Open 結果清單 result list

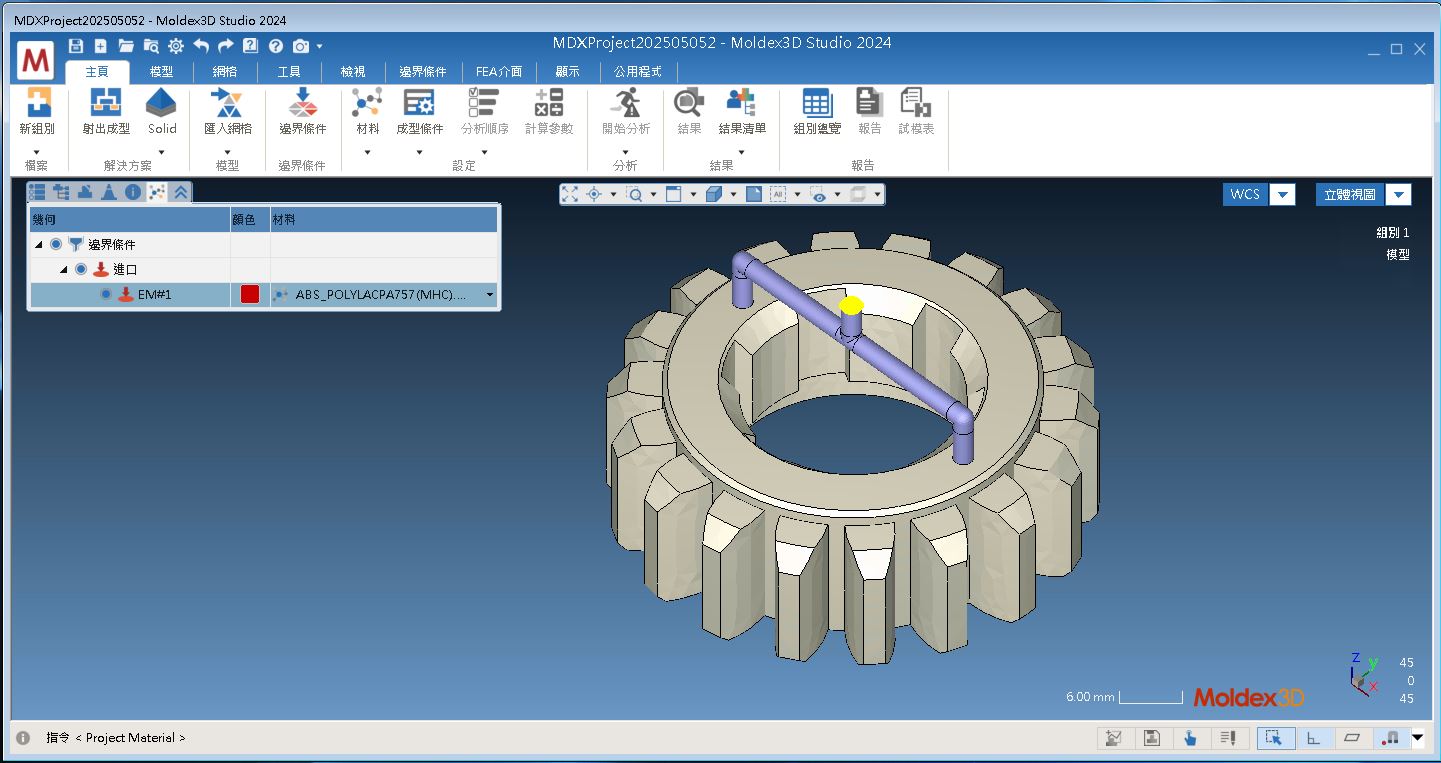(x=742, y=111)
